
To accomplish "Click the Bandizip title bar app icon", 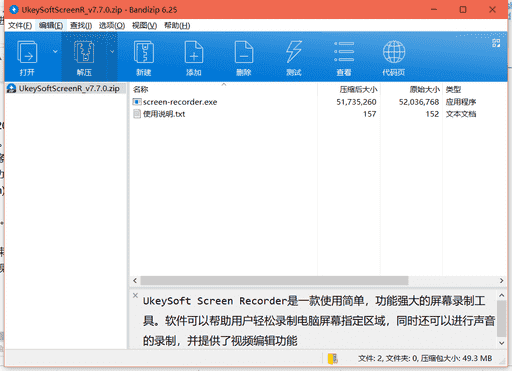I will pos(14,9).
